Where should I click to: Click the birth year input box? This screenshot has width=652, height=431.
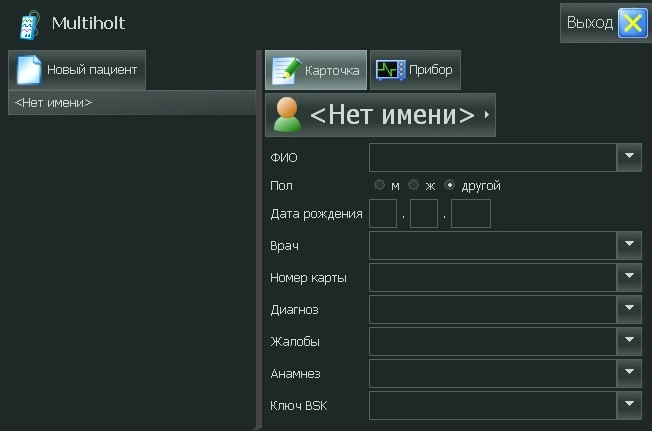point(471,213)
